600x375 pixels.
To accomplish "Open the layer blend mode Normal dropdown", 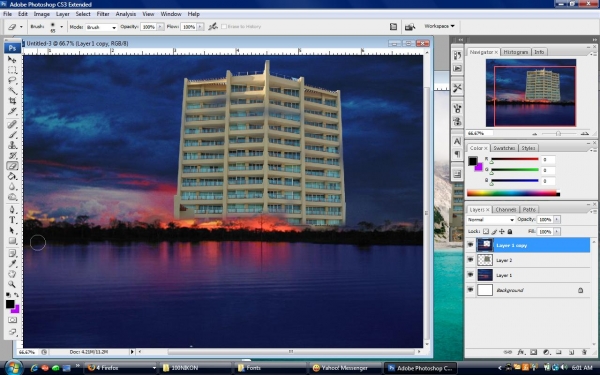I will tap(491, 220).
